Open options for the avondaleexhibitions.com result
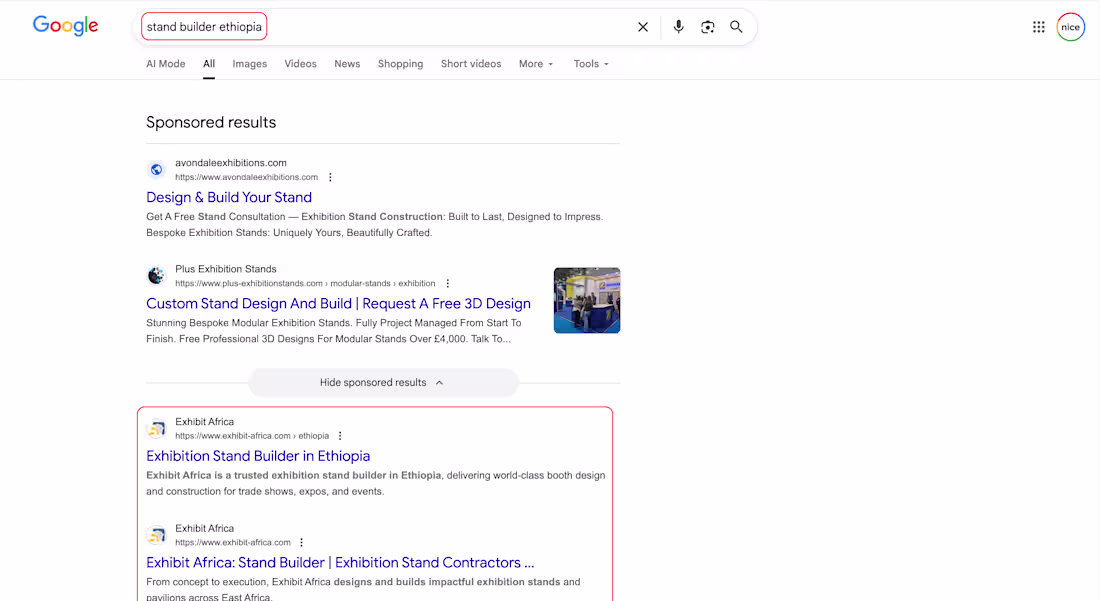 point(330,177)
